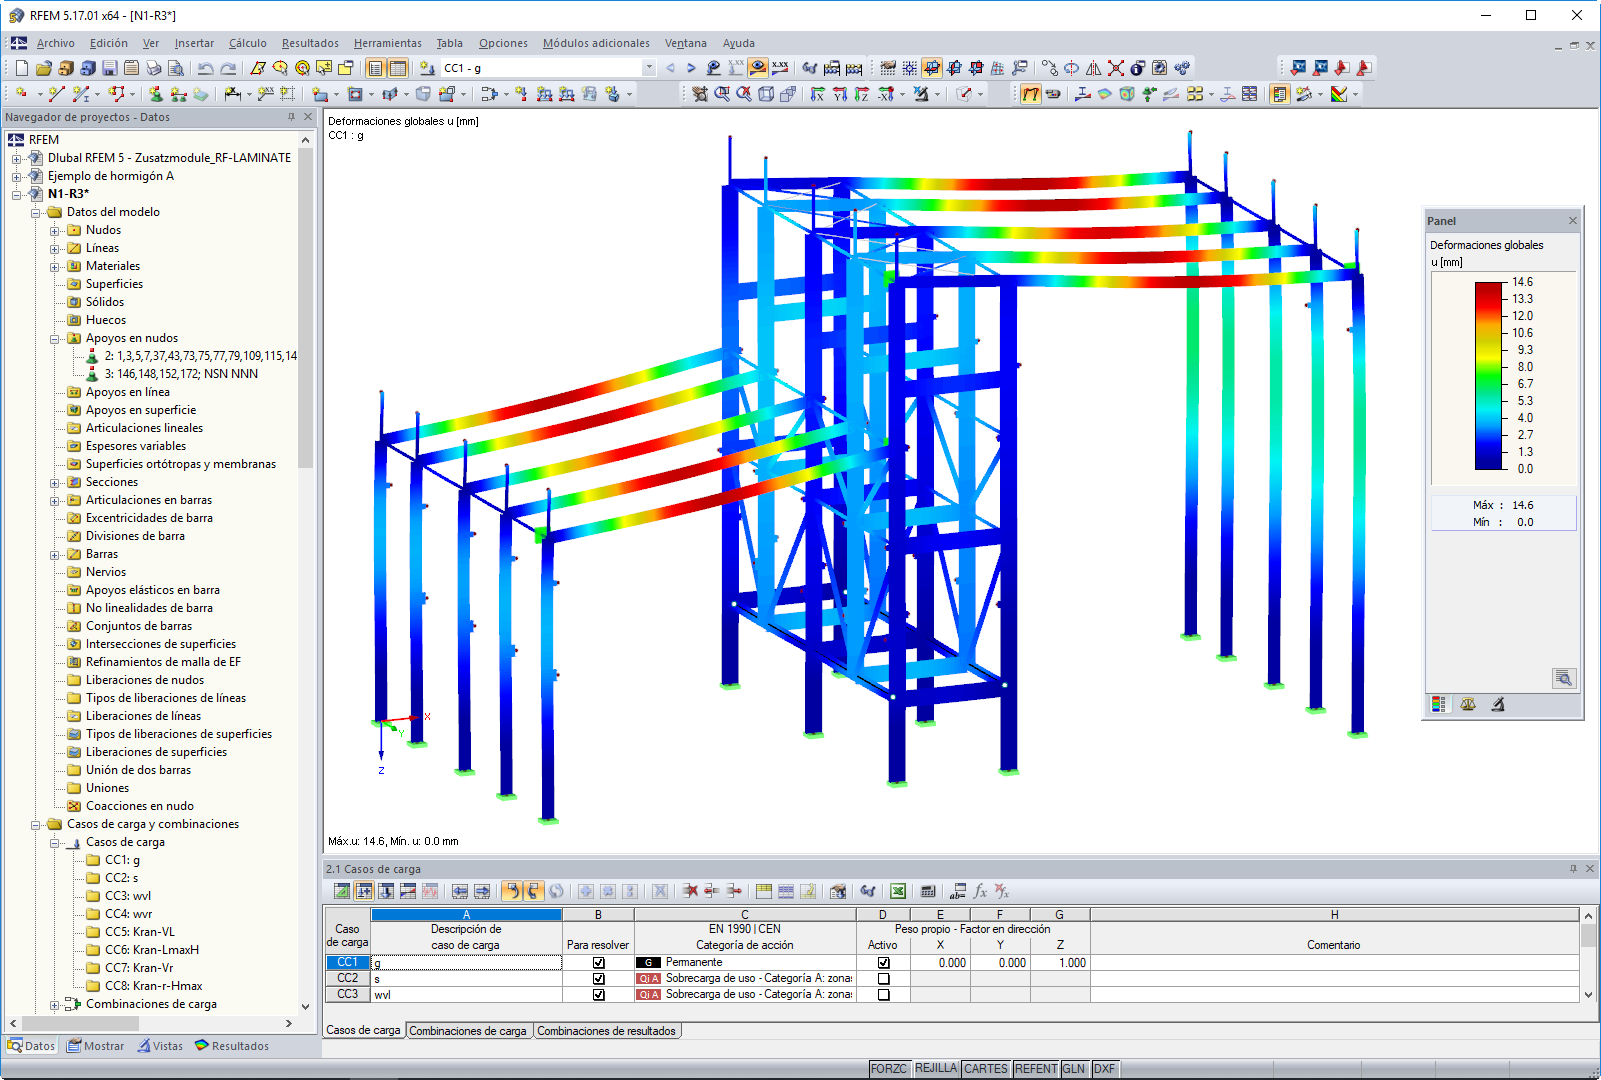Switch to the Combinaciones de carga tab
1601x1080 pixels.
coord(468,1030)
